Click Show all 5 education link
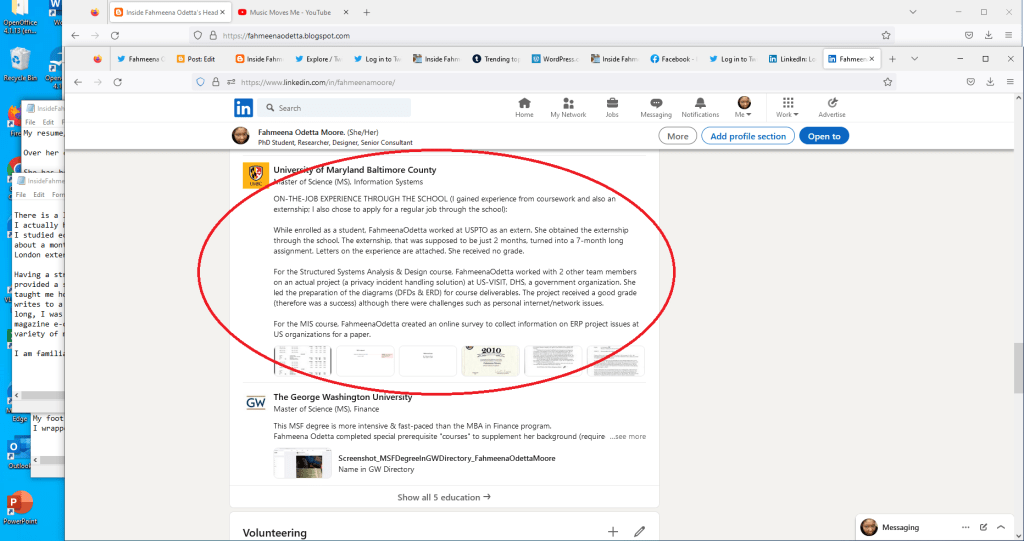This screenshot has width=1024, height=541. click(x=444, y=497)
